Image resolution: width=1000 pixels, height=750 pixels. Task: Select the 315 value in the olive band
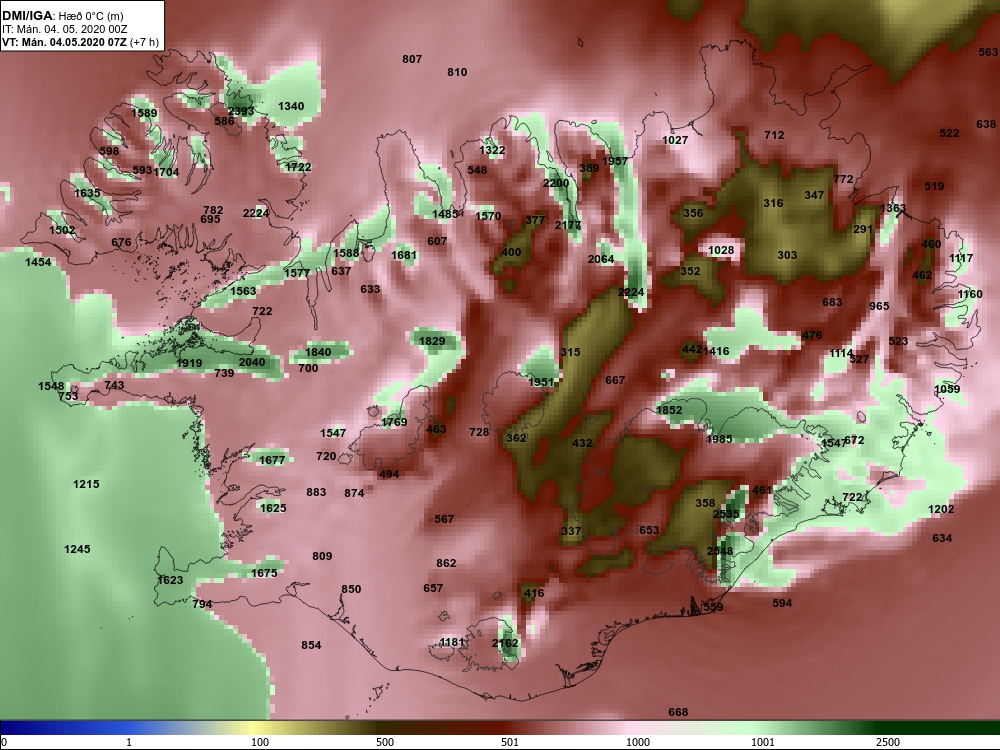click(570, 352)
